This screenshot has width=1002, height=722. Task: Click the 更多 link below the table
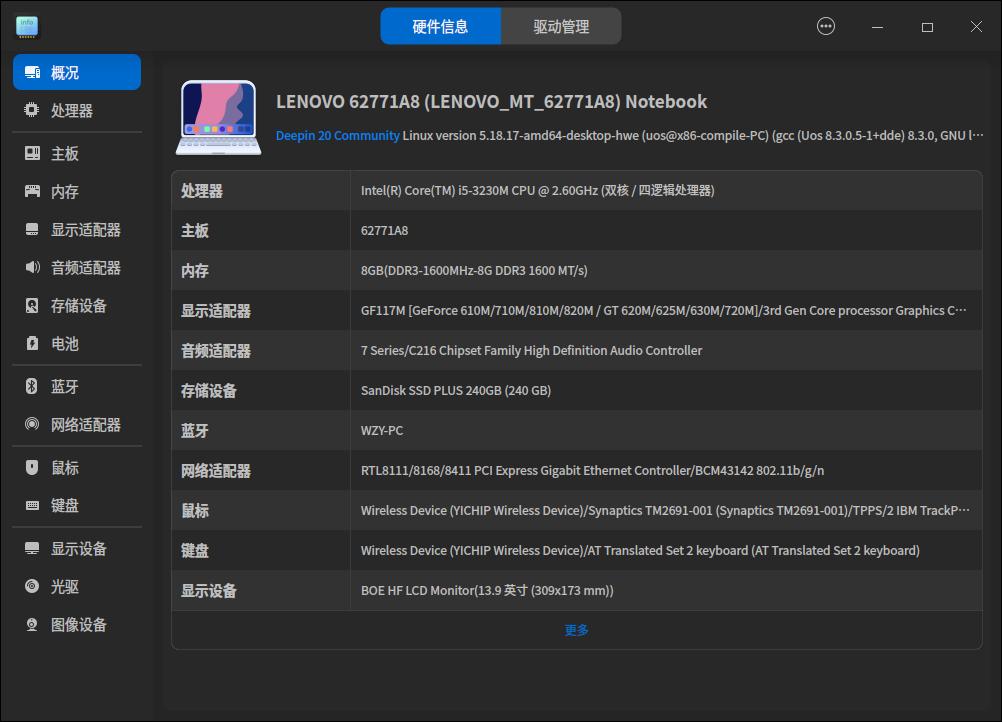click(576, 630)
